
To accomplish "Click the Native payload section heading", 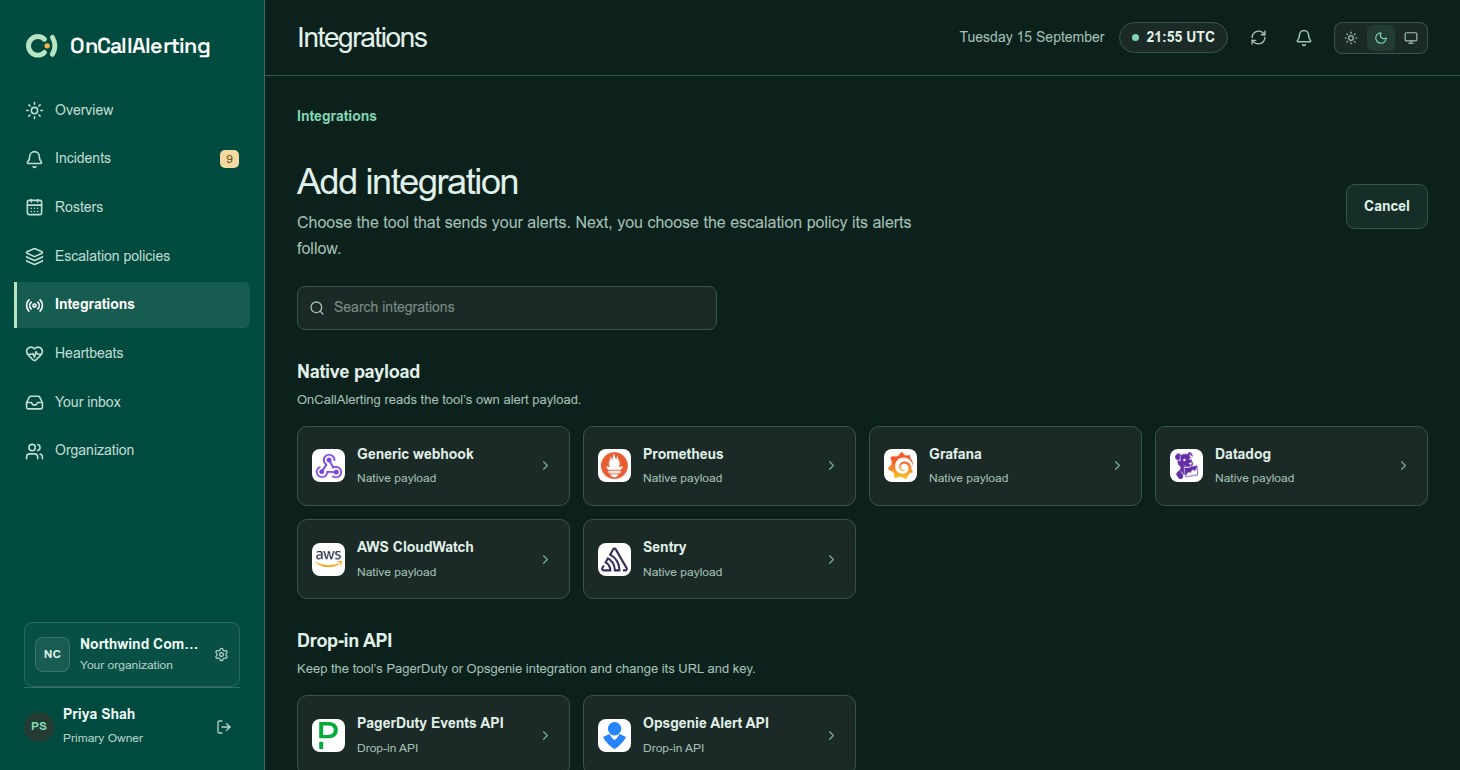I will [358, 372].
